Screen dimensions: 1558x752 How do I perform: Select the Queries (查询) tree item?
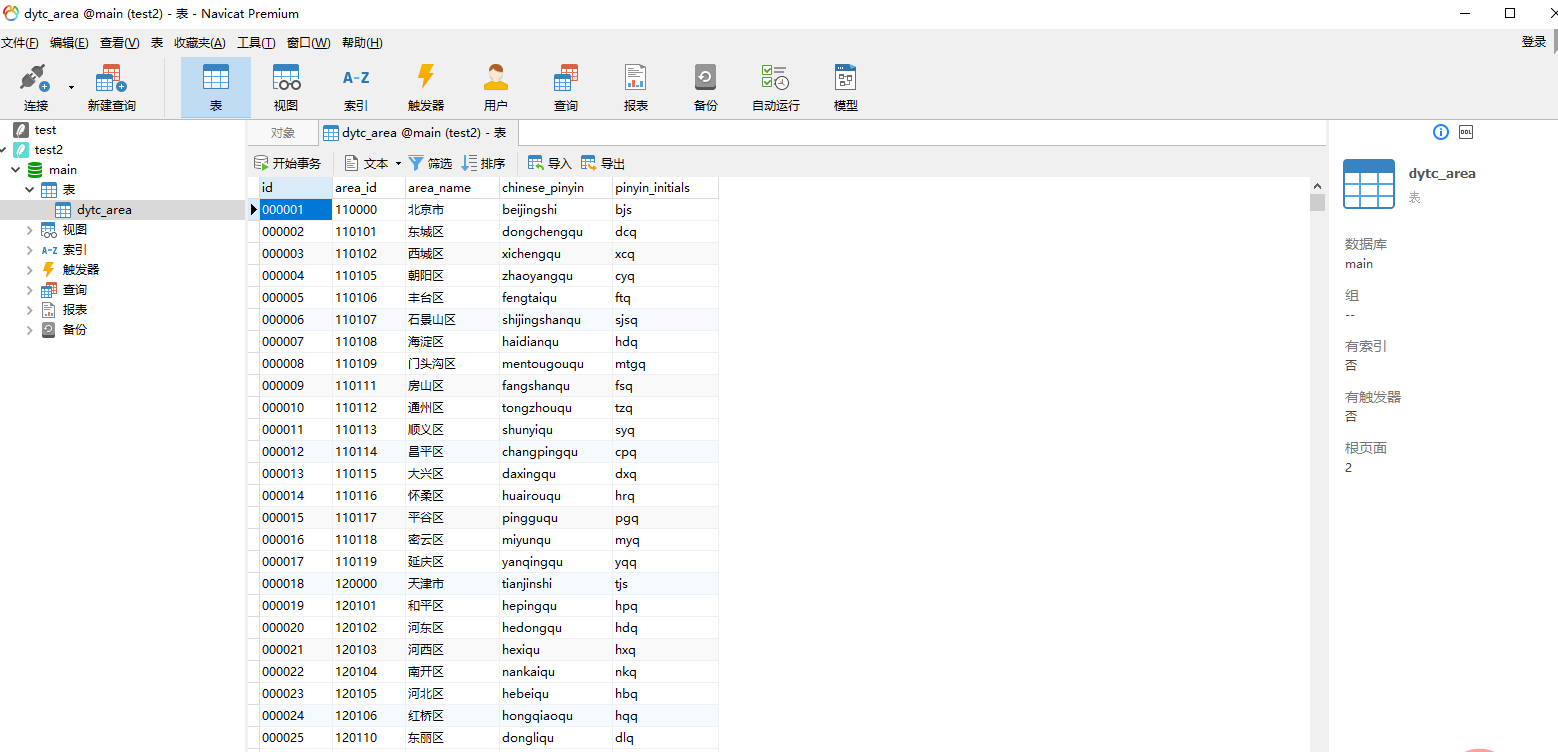pos(75,290)
